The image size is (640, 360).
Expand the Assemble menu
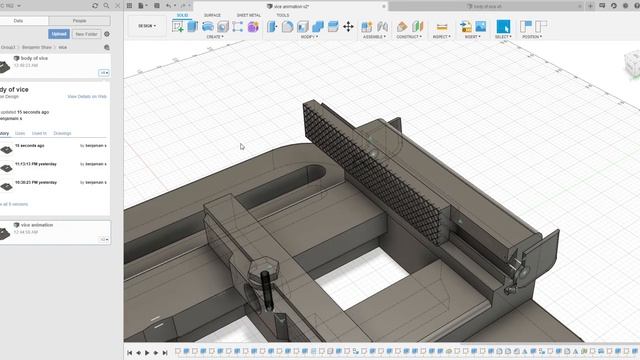coord(374,37)
